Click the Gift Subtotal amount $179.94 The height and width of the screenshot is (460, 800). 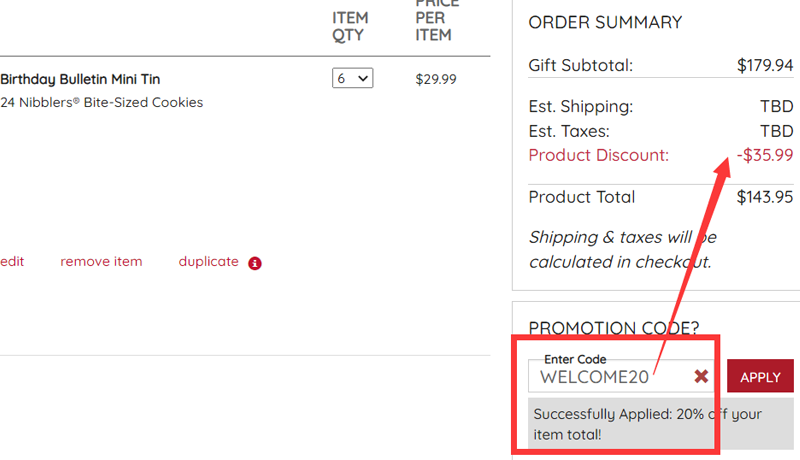click(x=764, y=66)
